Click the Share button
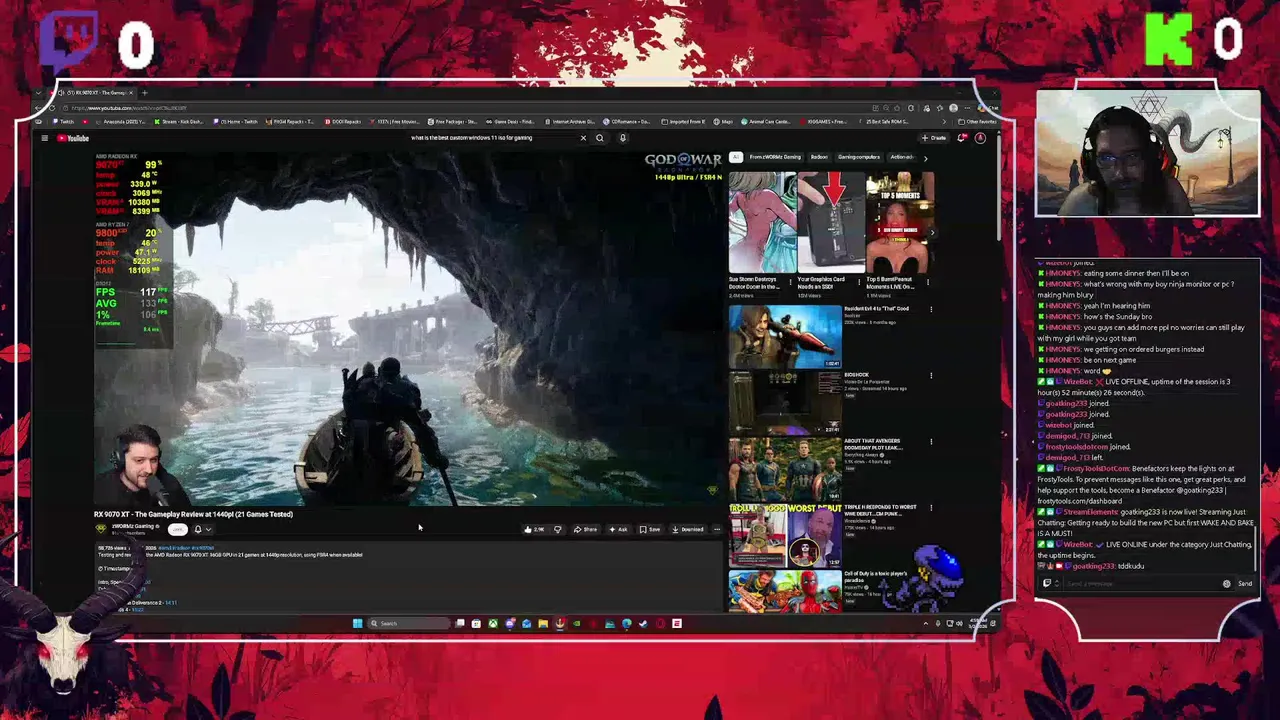 (x=586, y=529)
